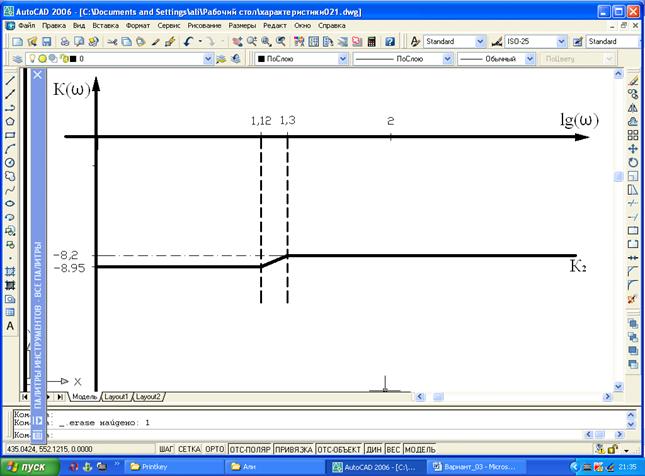Pick the Rectangle tool in draw toolbar

click(10, 134)
